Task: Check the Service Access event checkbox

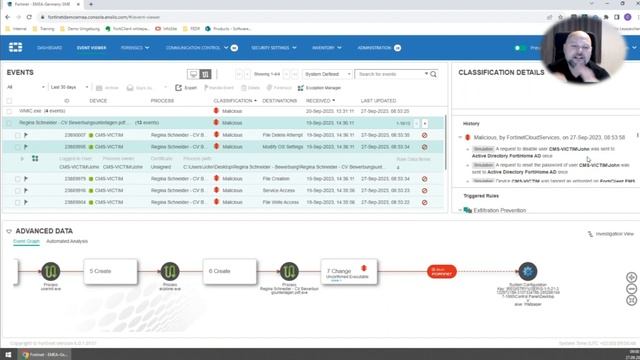Action: click(x=18, y=191)
